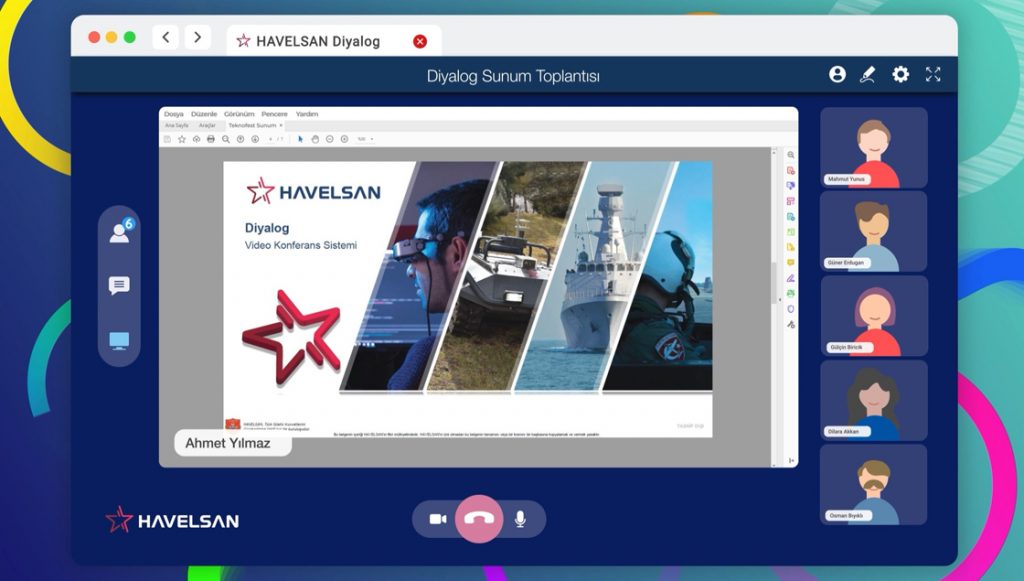Click the screen share monitor icon
The width and height of the screenshot is (1024, 581).
click(119, 341)
